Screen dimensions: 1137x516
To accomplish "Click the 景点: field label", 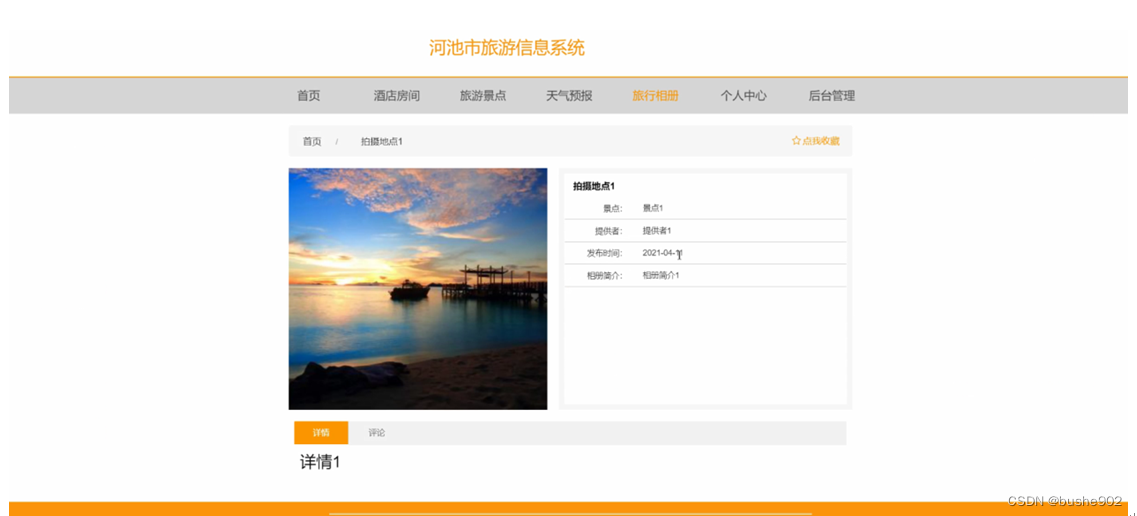I will click(613, 209).
